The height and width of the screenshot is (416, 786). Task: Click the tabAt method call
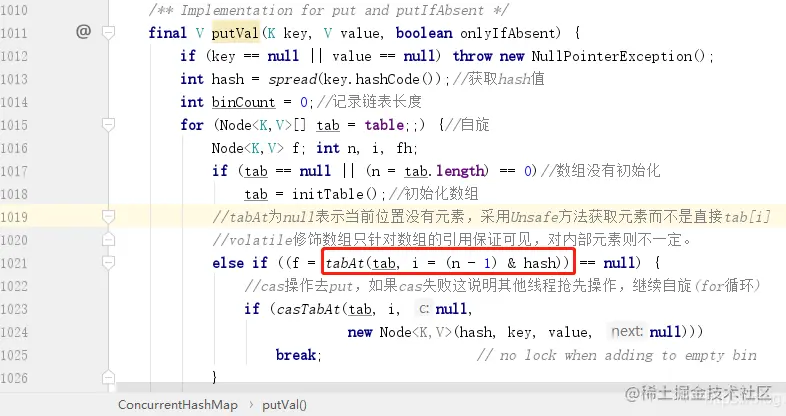[346, 263]
